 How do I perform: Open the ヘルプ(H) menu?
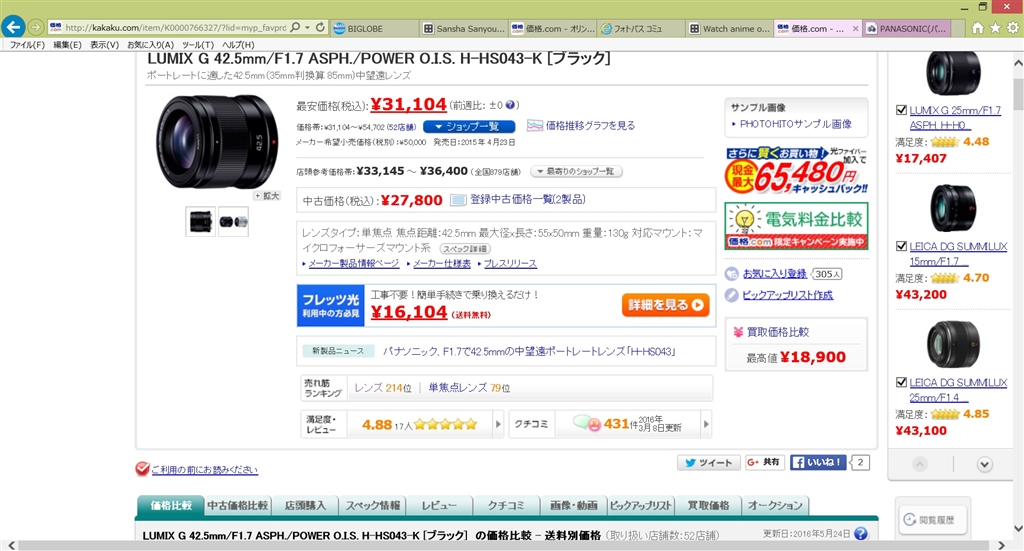(238, 45)
